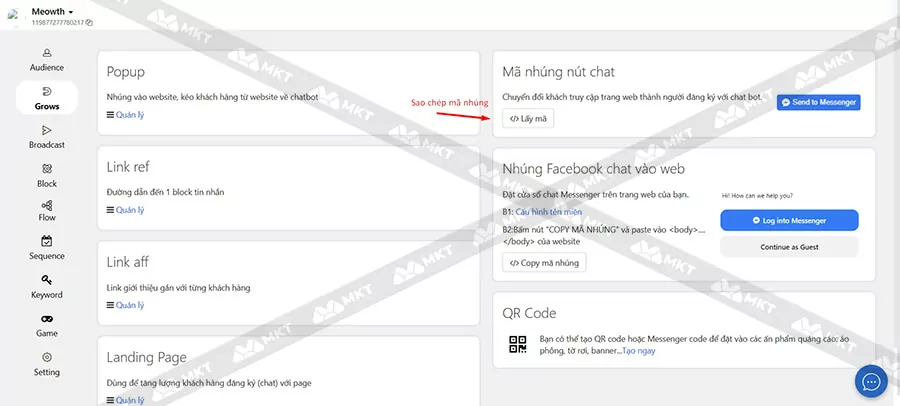Click the Link aff heading
900x406 pixels.
(127, 262)
